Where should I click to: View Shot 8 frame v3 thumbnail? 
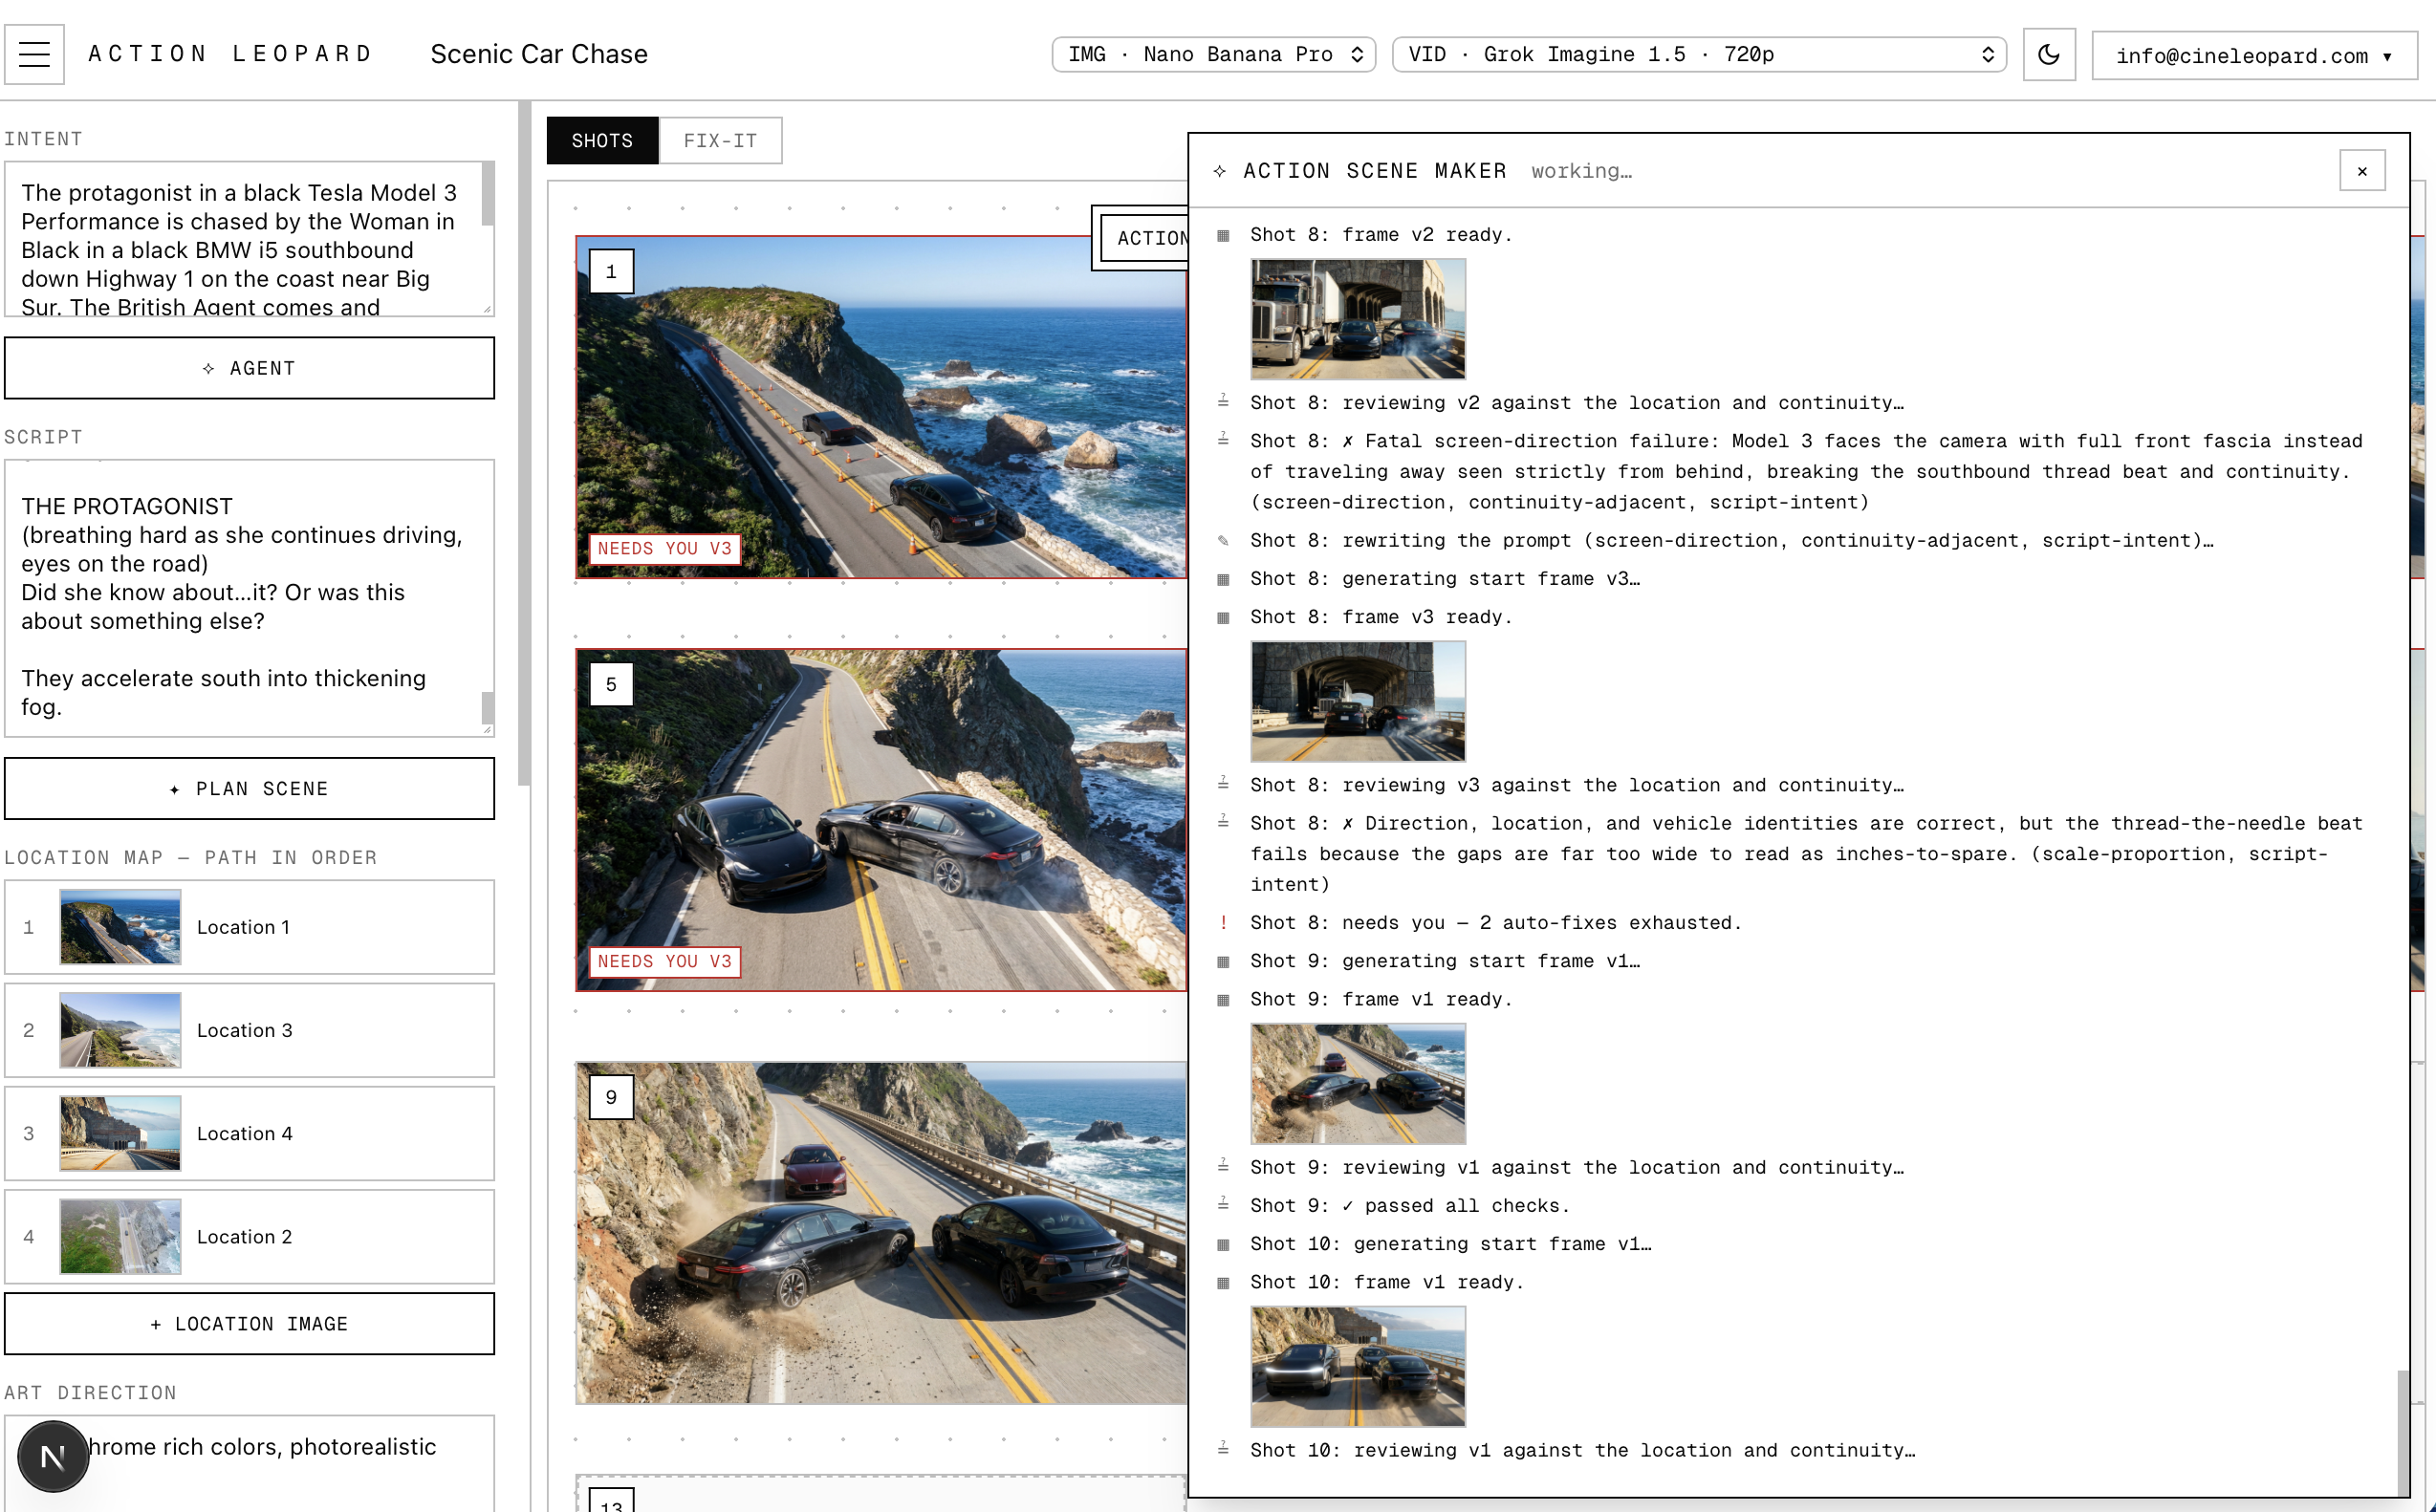click(1358, 701)
